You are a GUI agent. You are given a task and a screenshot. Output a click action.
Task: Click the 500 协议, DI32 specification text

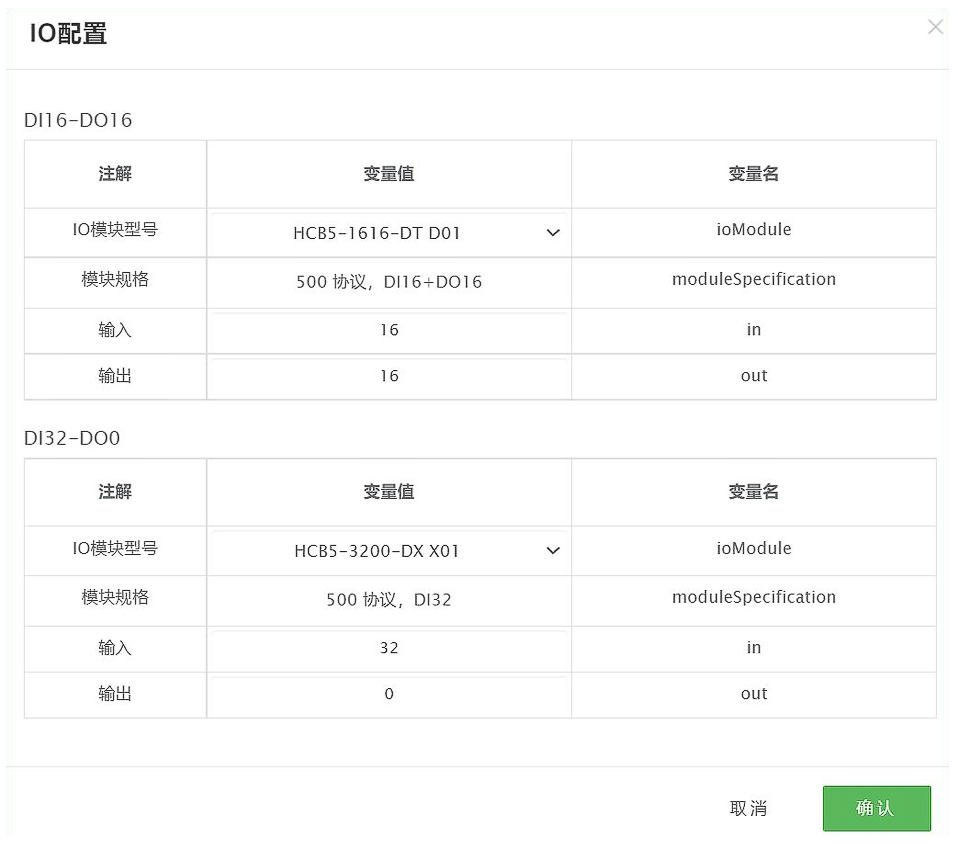click(389, 601)
